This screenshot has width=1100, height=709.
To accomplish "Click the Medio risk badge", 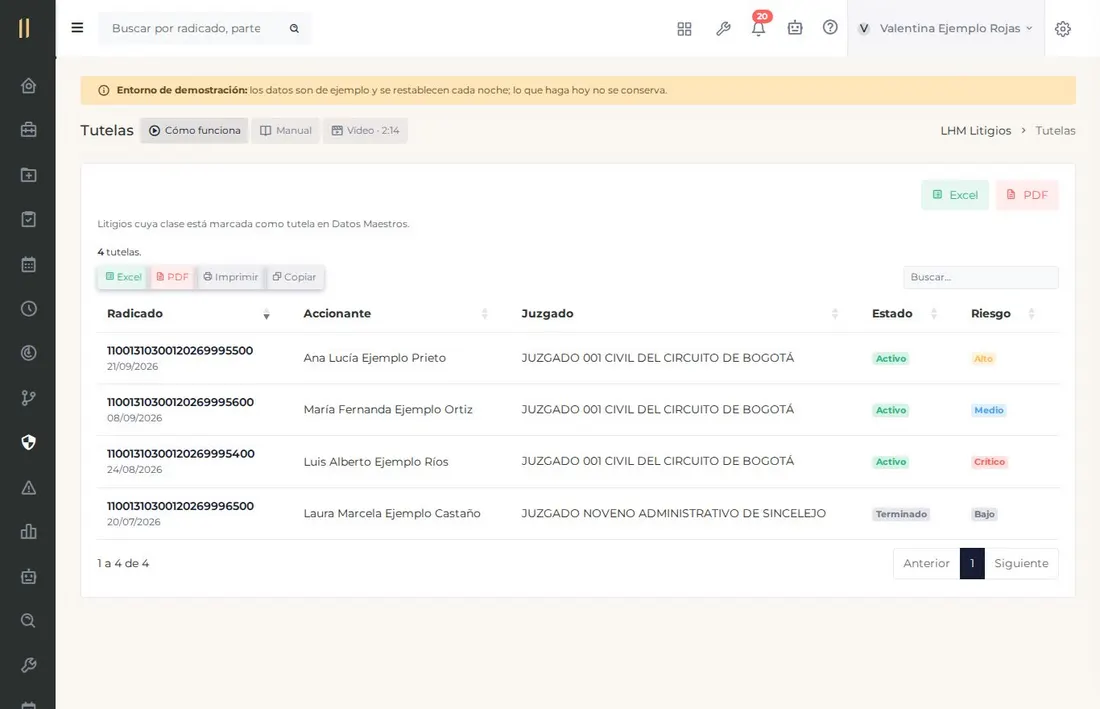I will (988, 410).
